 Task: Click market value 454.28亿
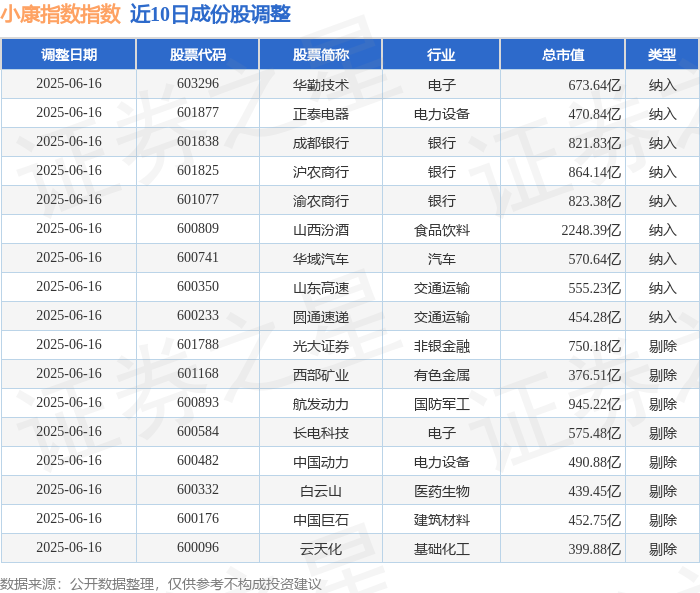[x=594, y=317]
